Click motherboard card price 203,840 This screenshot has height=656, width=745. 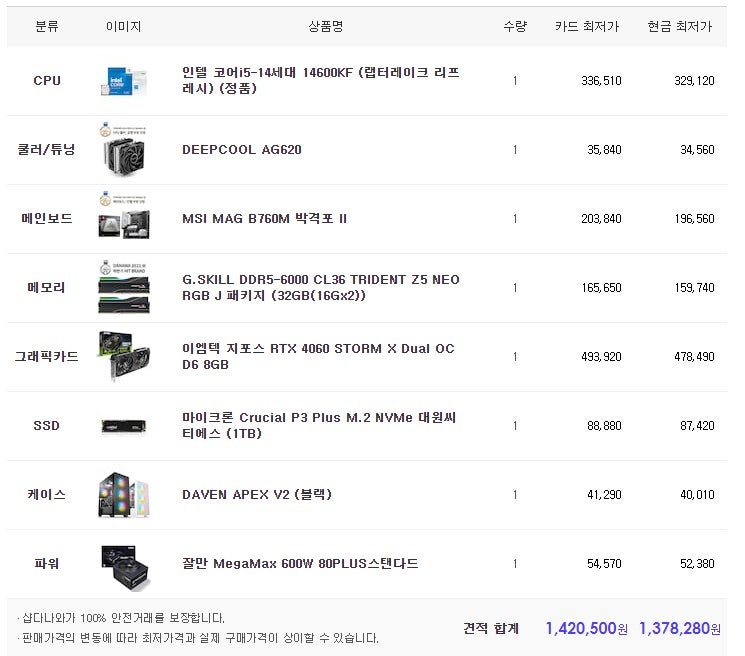pos(601,219)
